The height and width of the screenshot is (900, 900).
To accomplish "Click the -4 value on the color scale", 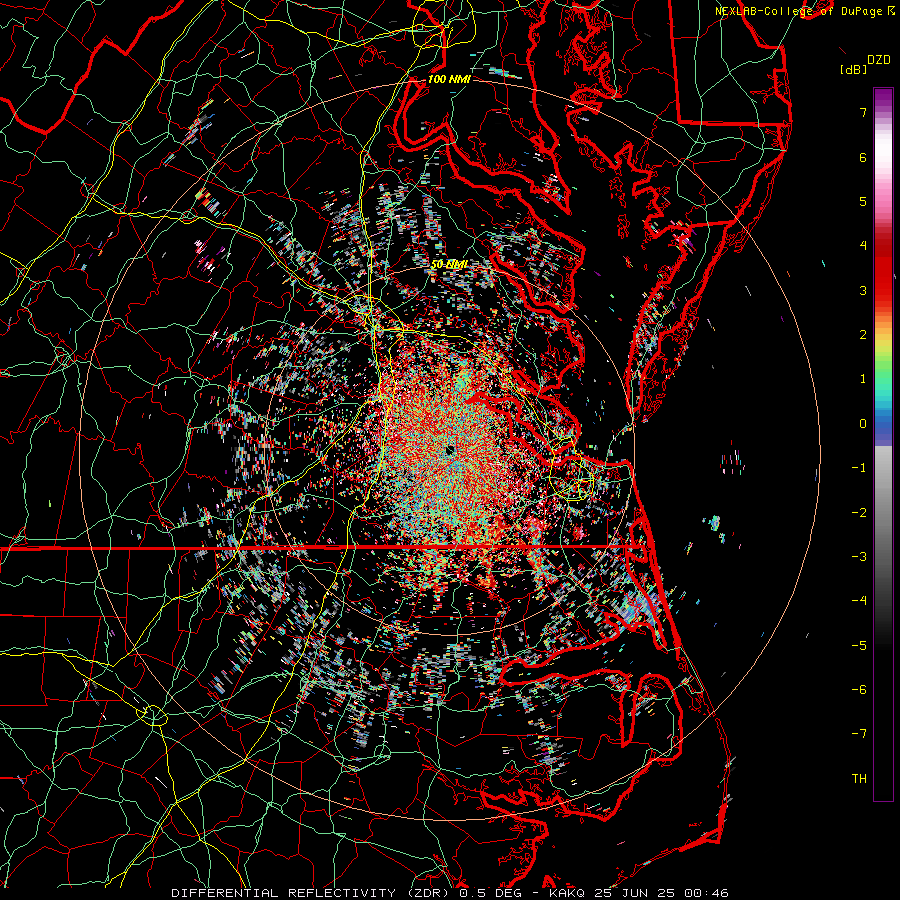I will (859, 601).
